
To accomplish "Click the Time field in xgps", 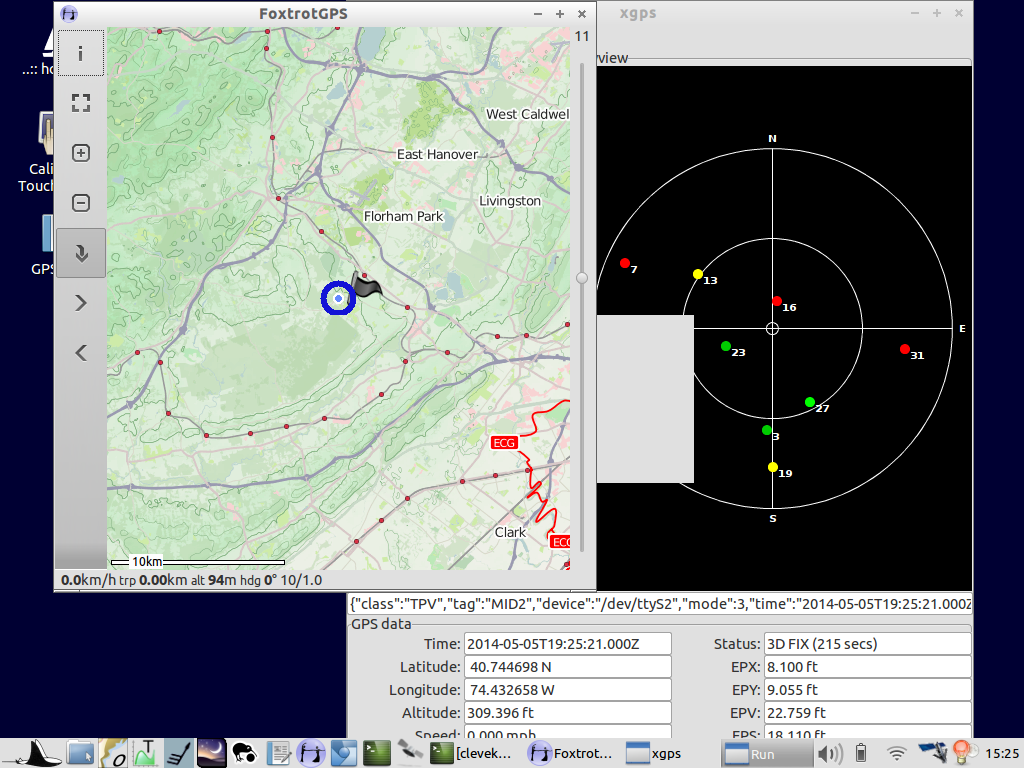I will [x=568, y=644].
